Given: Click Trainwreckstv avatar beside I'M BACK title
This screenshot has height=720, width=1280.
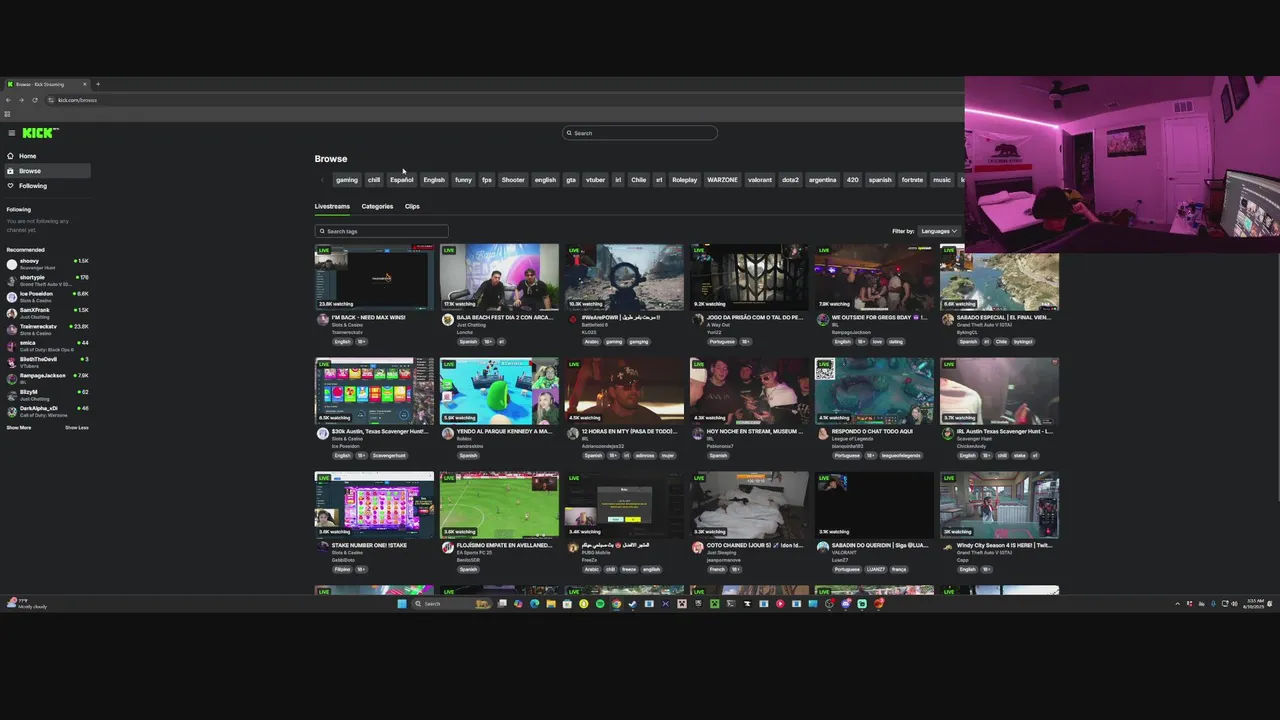Looking at the screenshot, I should tap(322, 320).
